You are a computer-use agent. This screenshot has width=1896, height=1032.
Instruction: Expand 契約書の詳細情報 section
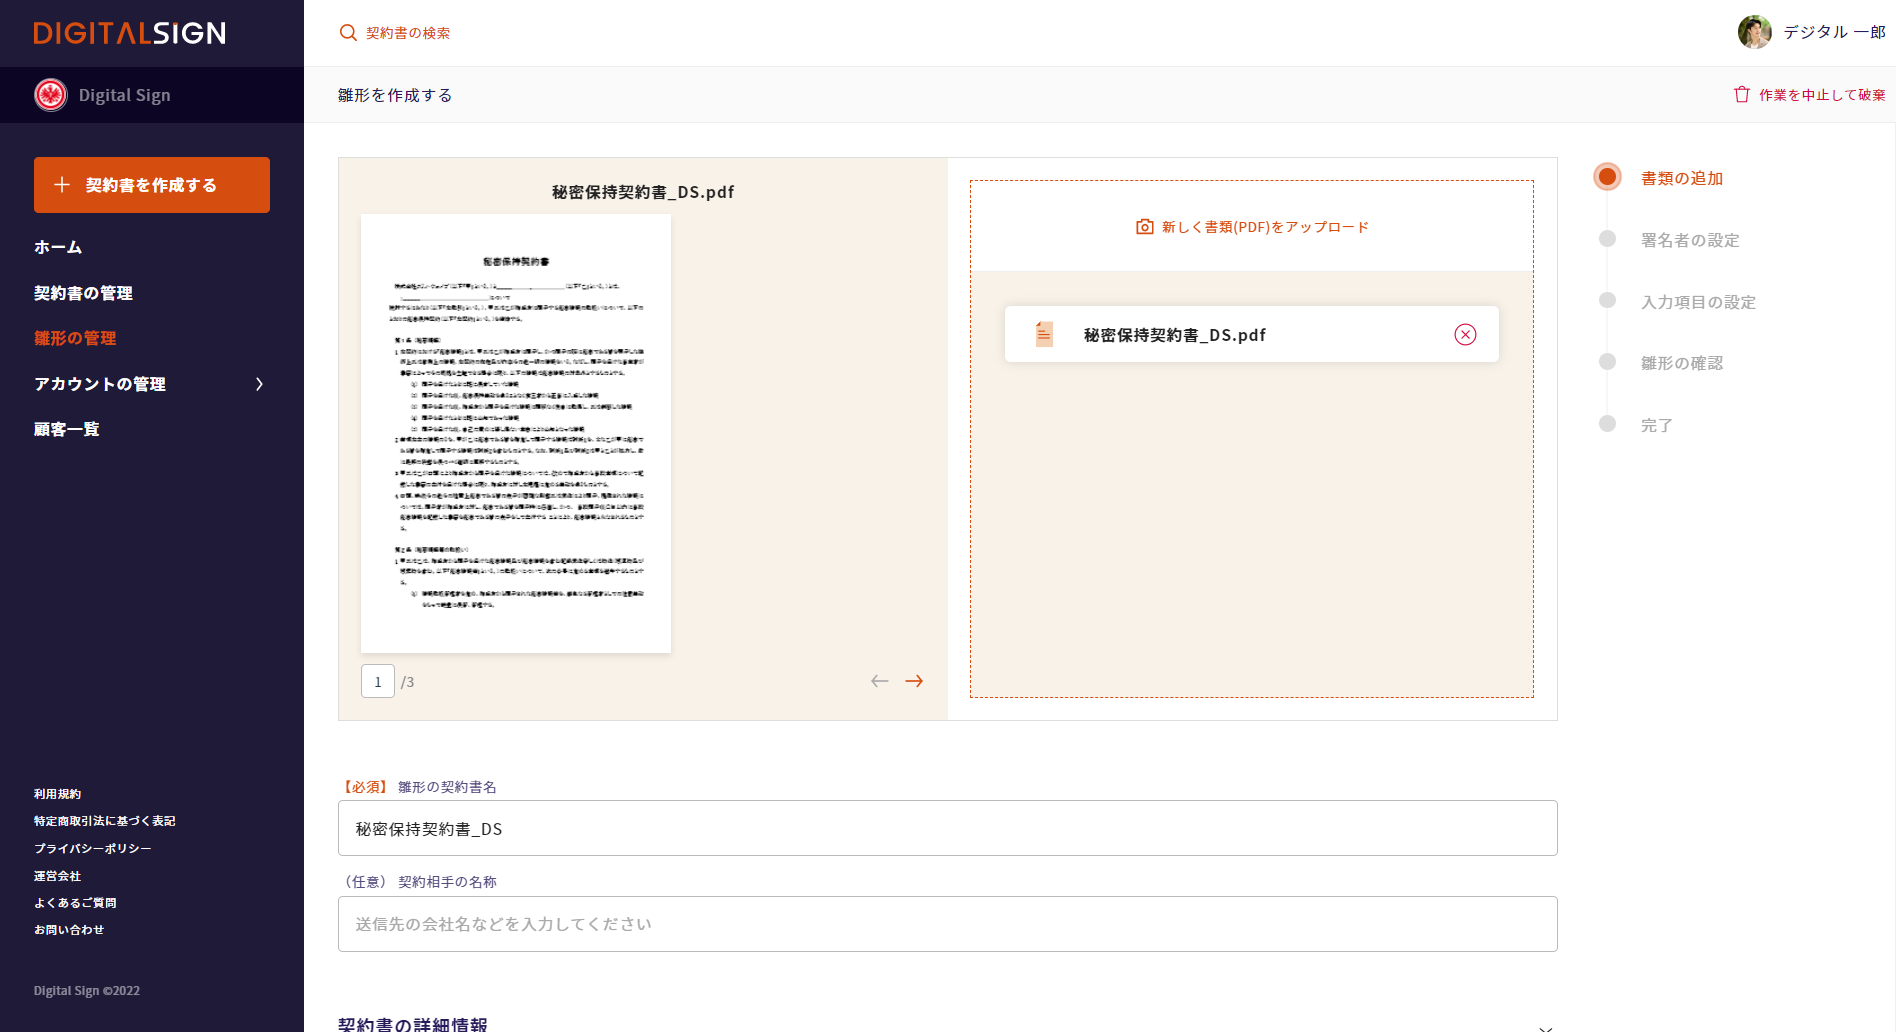pos(1545,1026)
